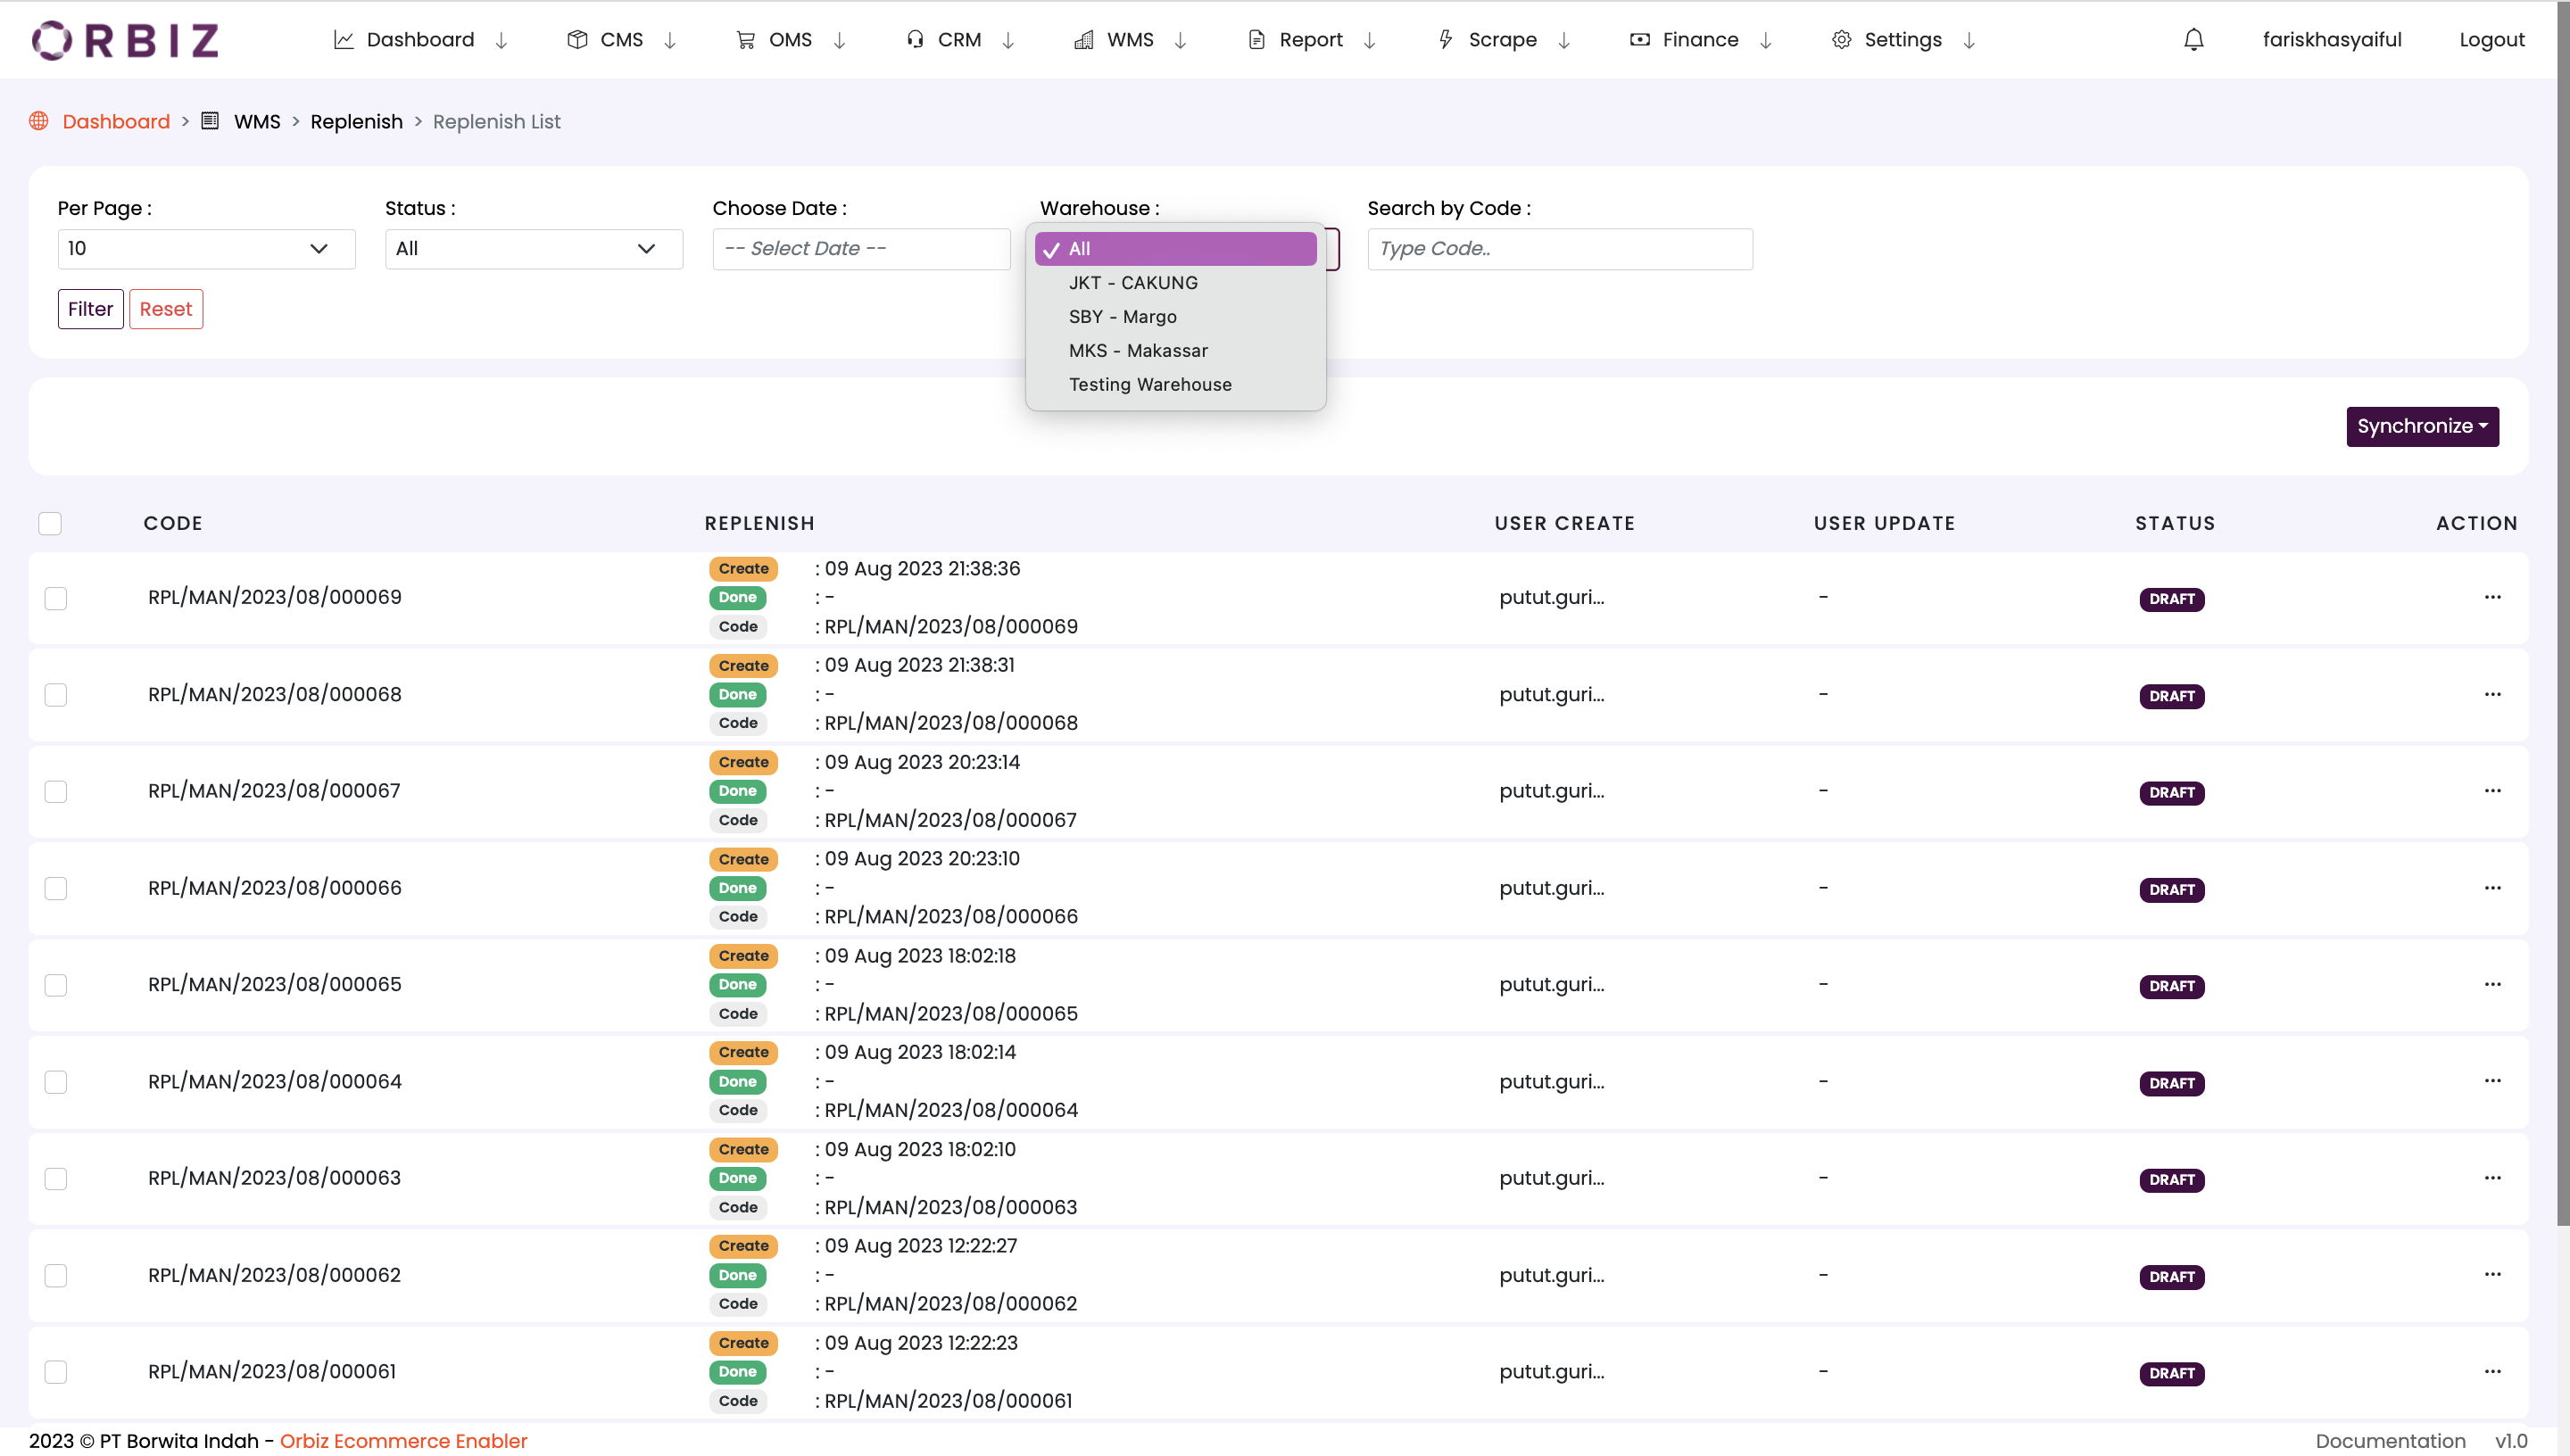
Task: Open fariskhasyaiful user profile
Action: click(2332, 40)
